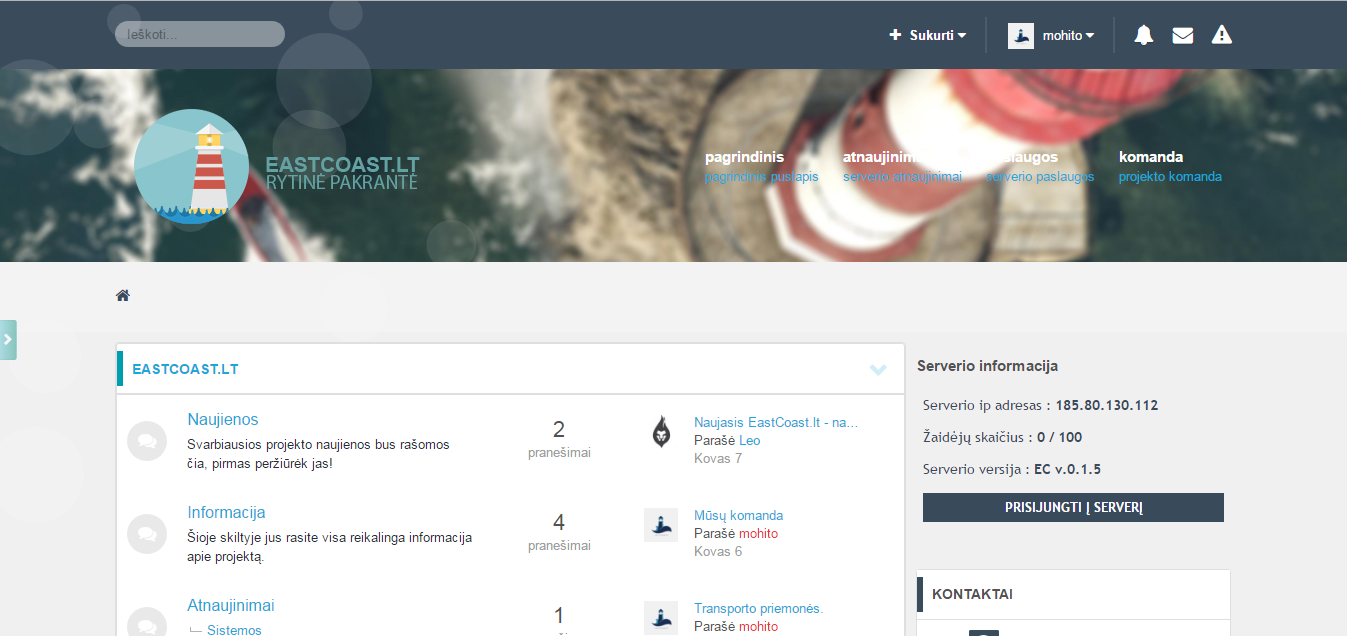The width and height of the screenshot is (1347, 636).
Task: Click the EastCoast lighthouse logo
Action: coord(191,165)
